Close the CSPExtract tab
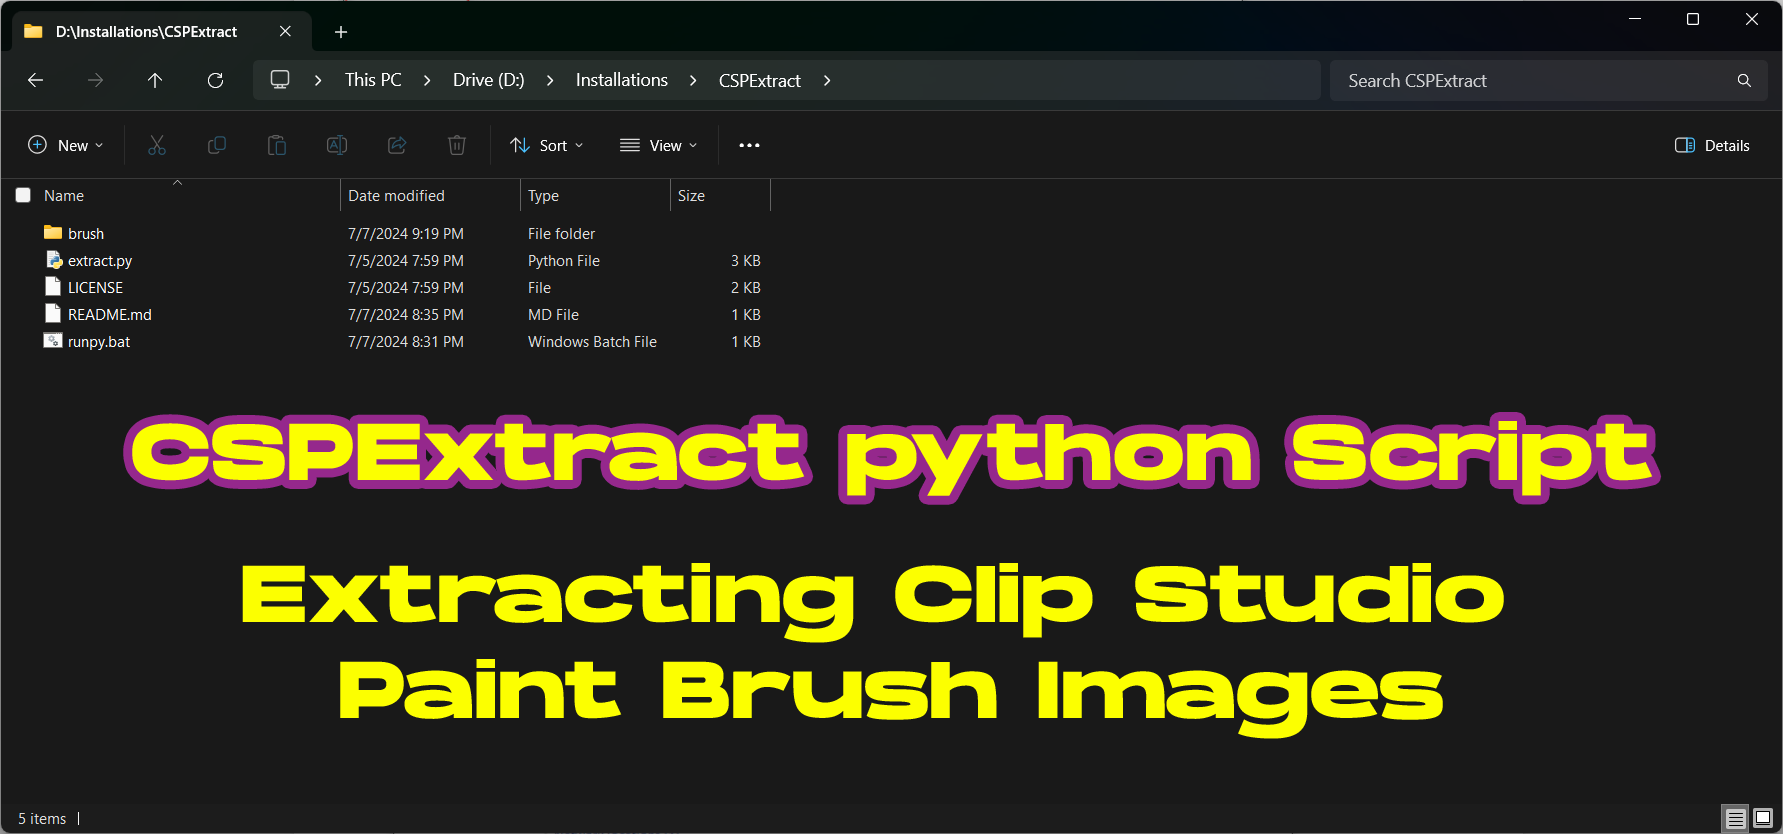 point(285,31)
